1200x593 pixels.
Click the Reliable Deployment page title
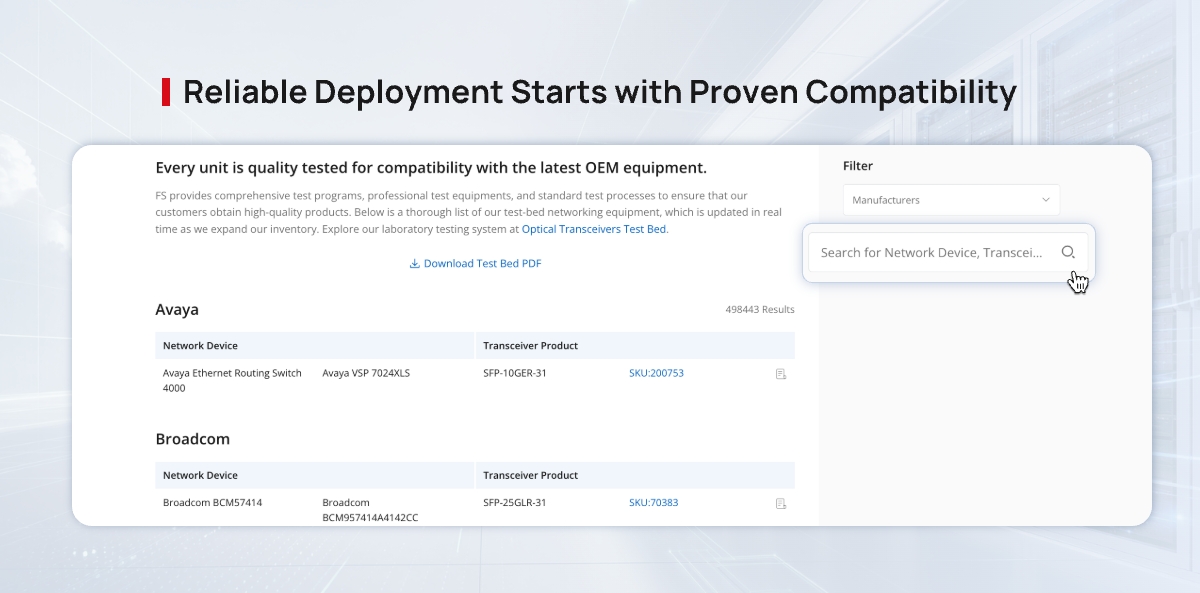point(600,92)
